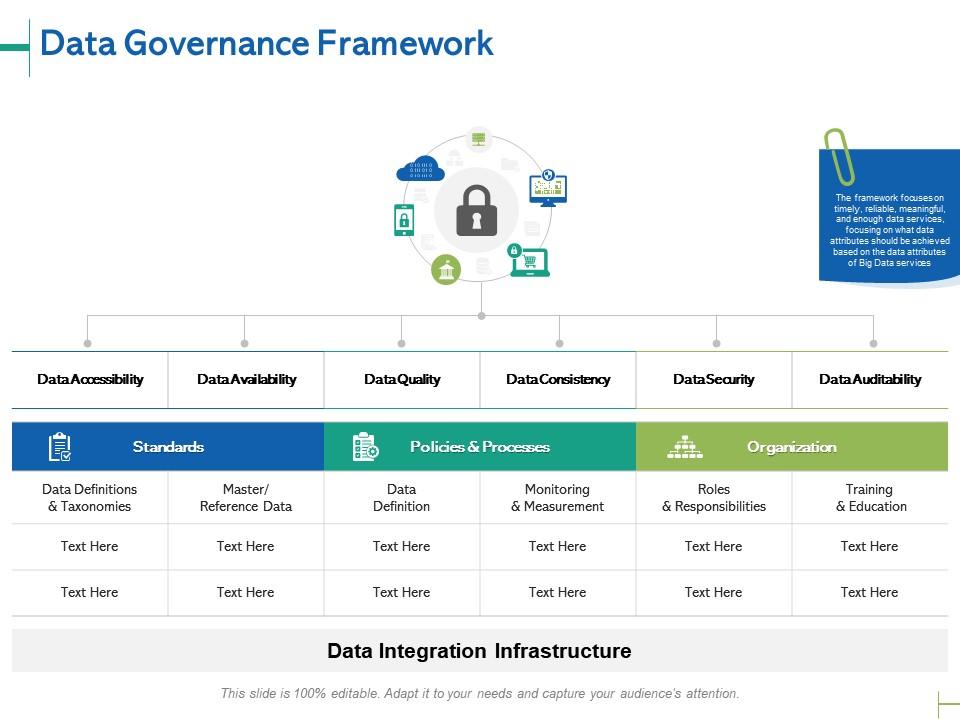The height and width of the screenshot is (720, 960).
Task: Click the Data Accessibility heading
Action: pyautogui.click(x=90, y=380)
